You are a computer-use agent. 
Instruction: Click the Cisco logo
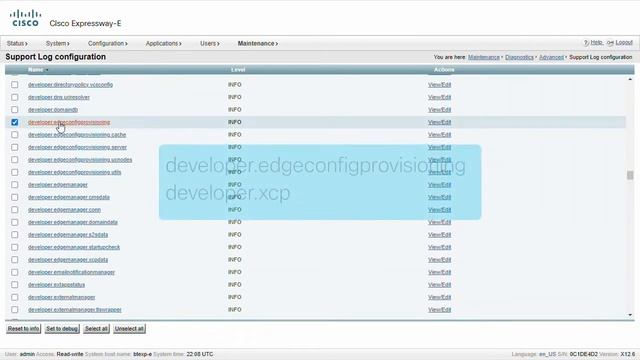click(x=25, y=18)
